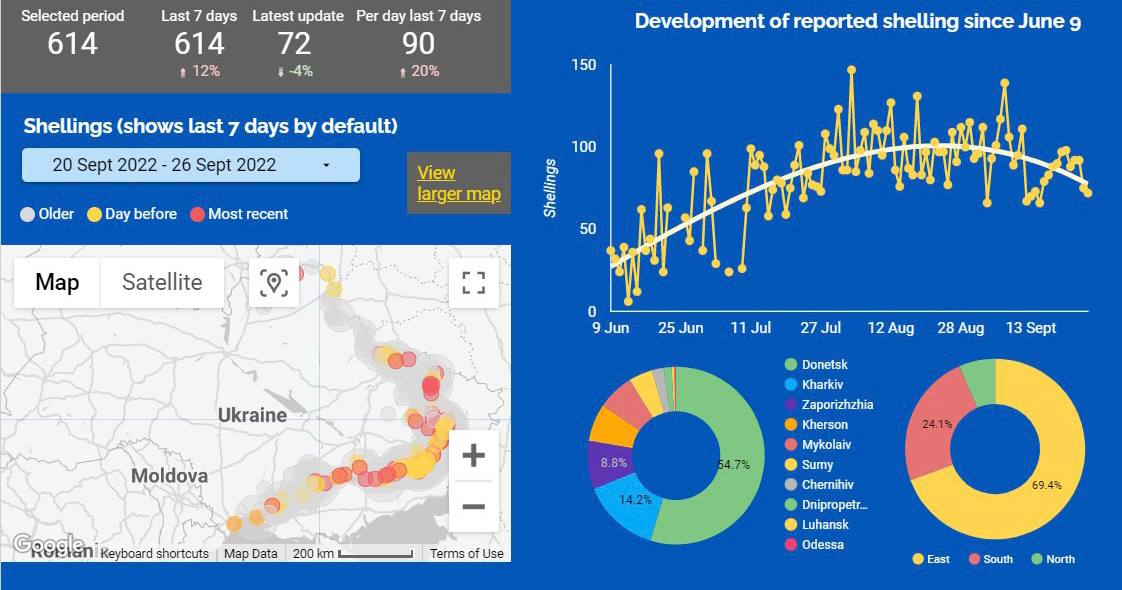Open the map Terms of Use
Image resolution: width=1122 pixels, height=590 pixels.
[x=466, y=553]
